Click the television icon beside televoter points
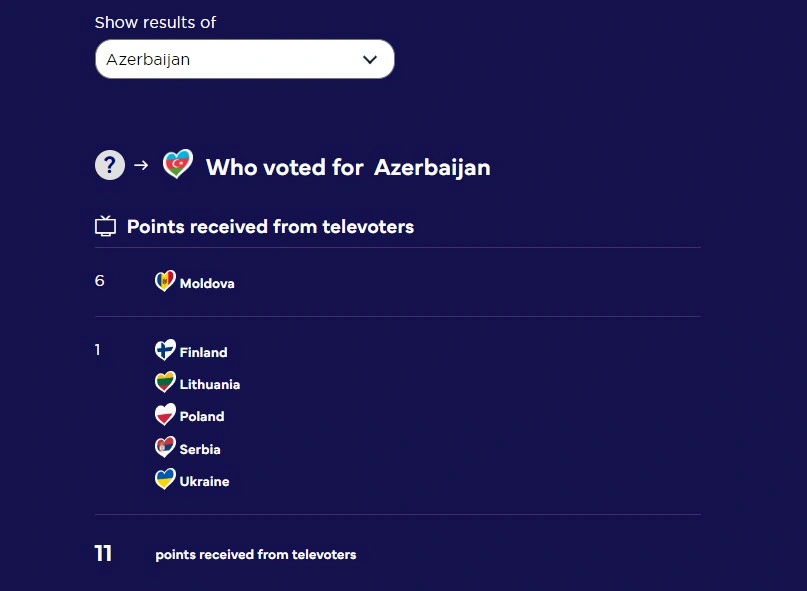 click(105, 227)
